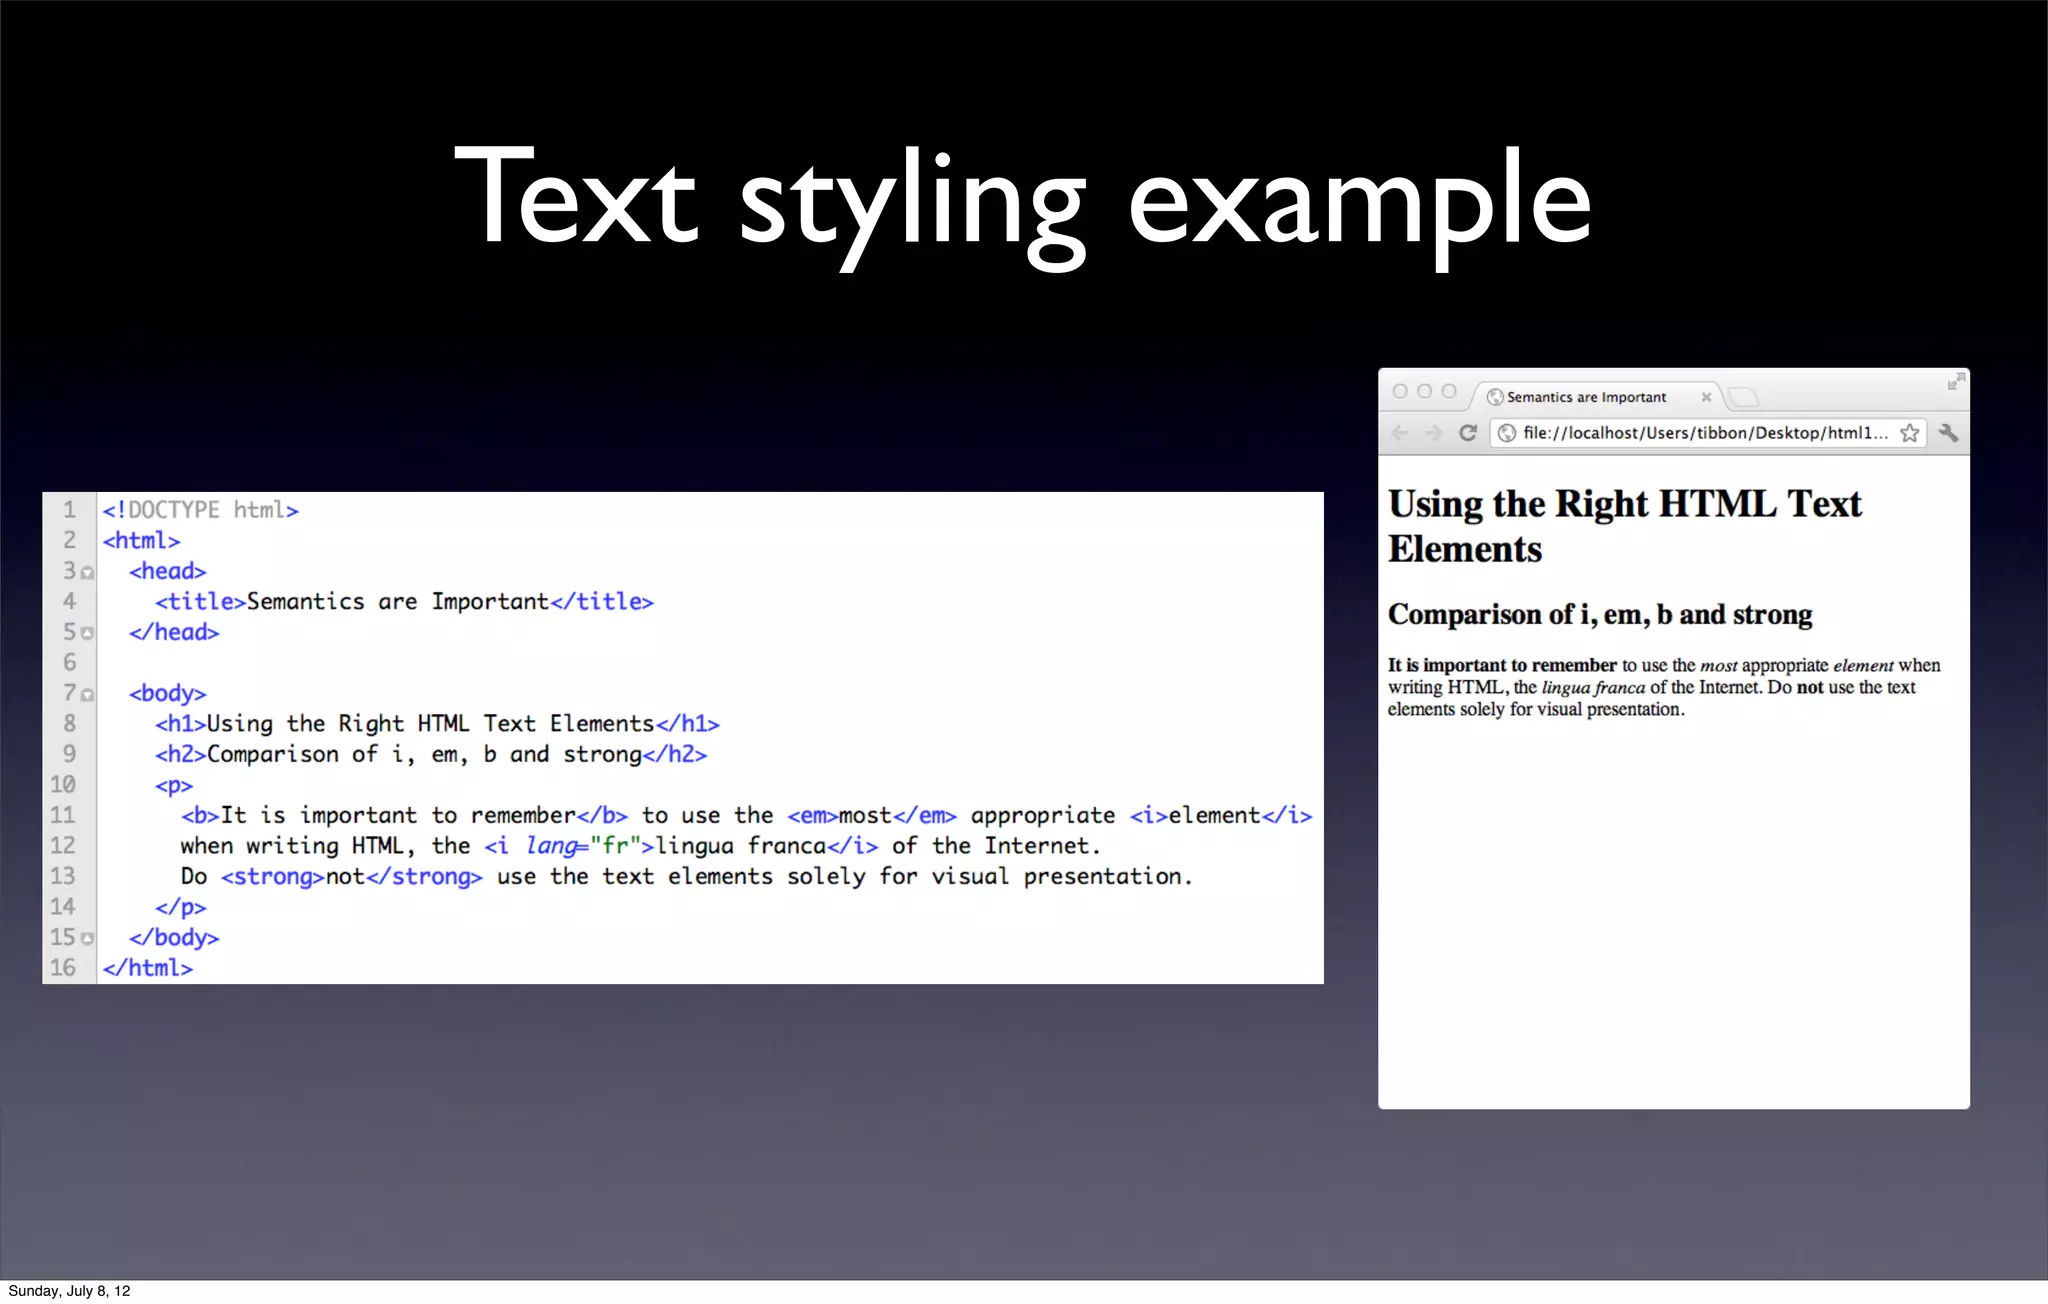
Task: Click the <!DOCTYPE html> code on line 1
Action: tap(200, 510)
